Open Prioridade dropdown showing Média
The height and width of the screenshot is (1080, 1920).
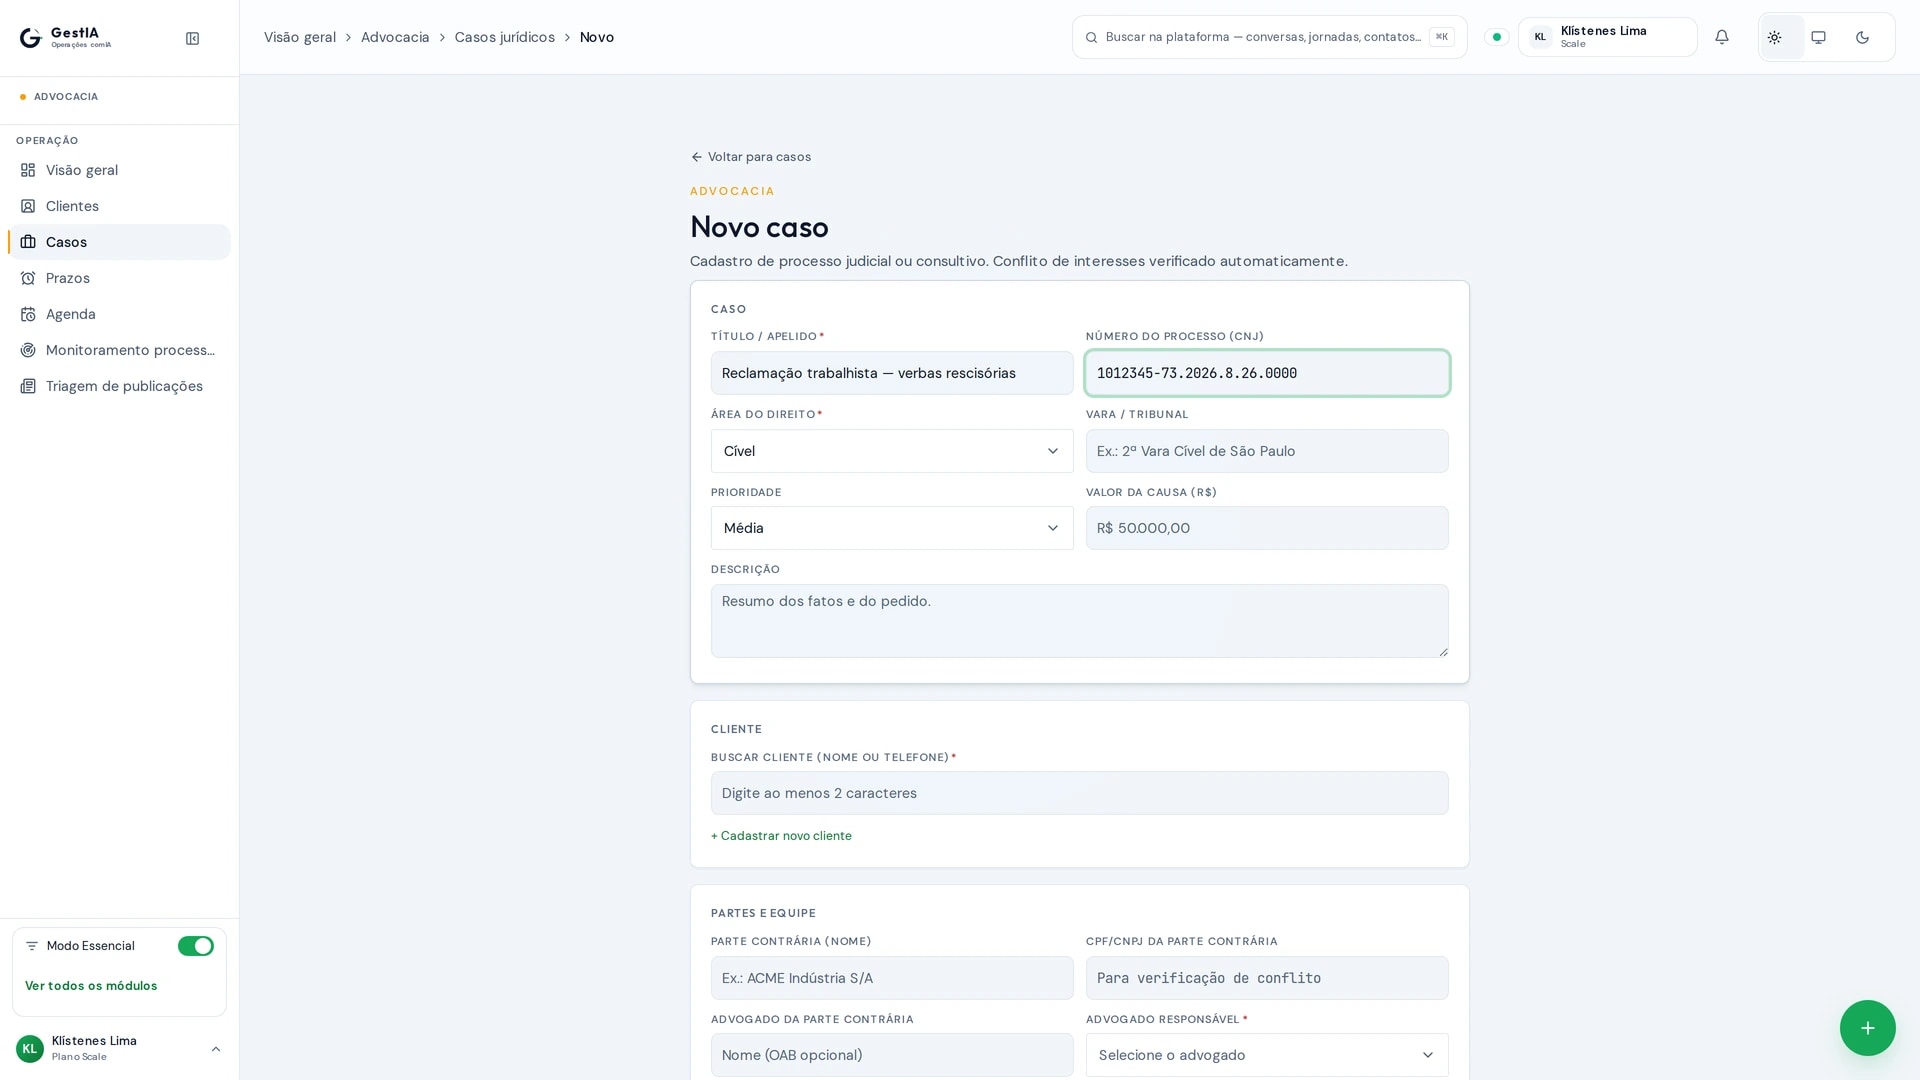point(892,528)
